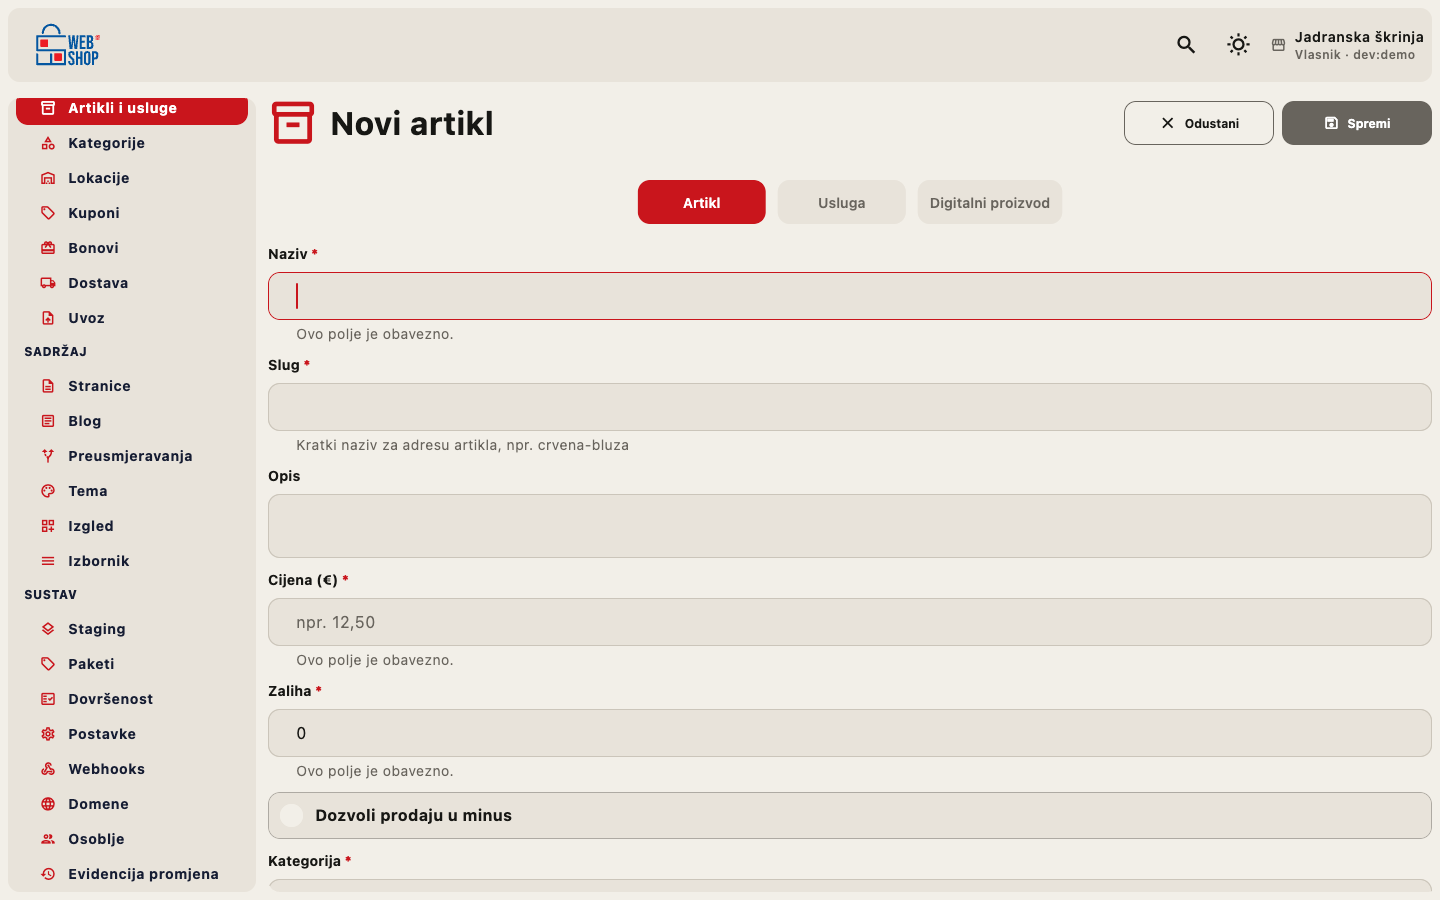Open Tema in the sidebar

tap(132, 491)
